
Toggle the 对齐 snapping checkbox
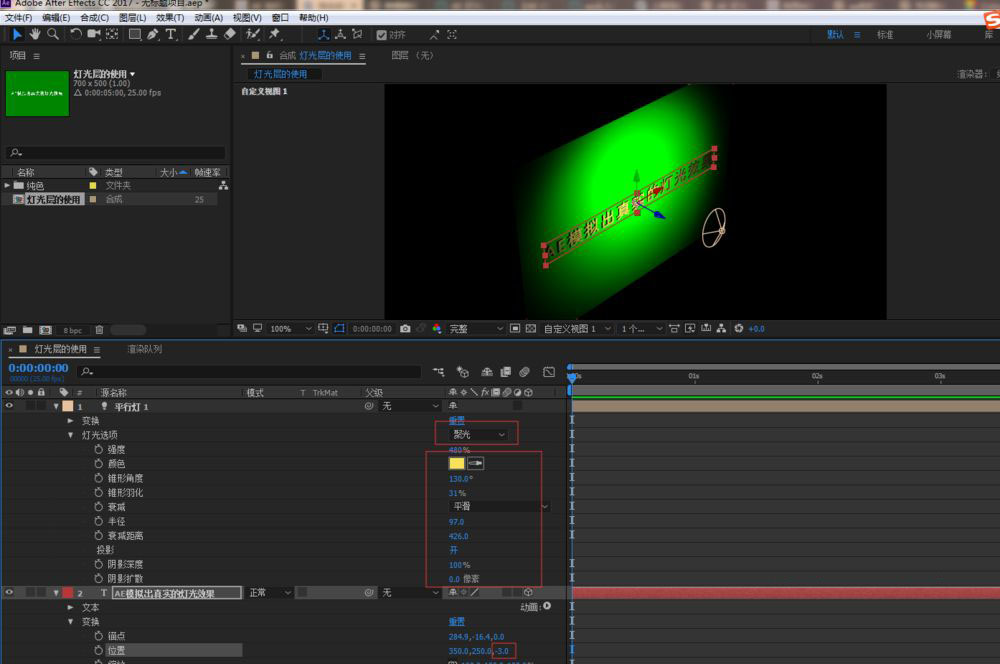[381, 35]
